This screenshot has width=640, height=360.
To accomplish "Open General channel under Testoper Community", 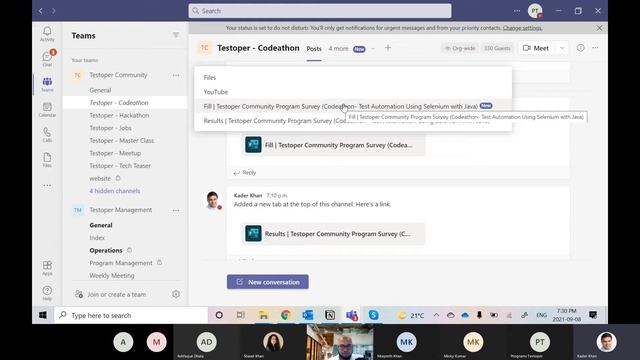I will (100, 90).
